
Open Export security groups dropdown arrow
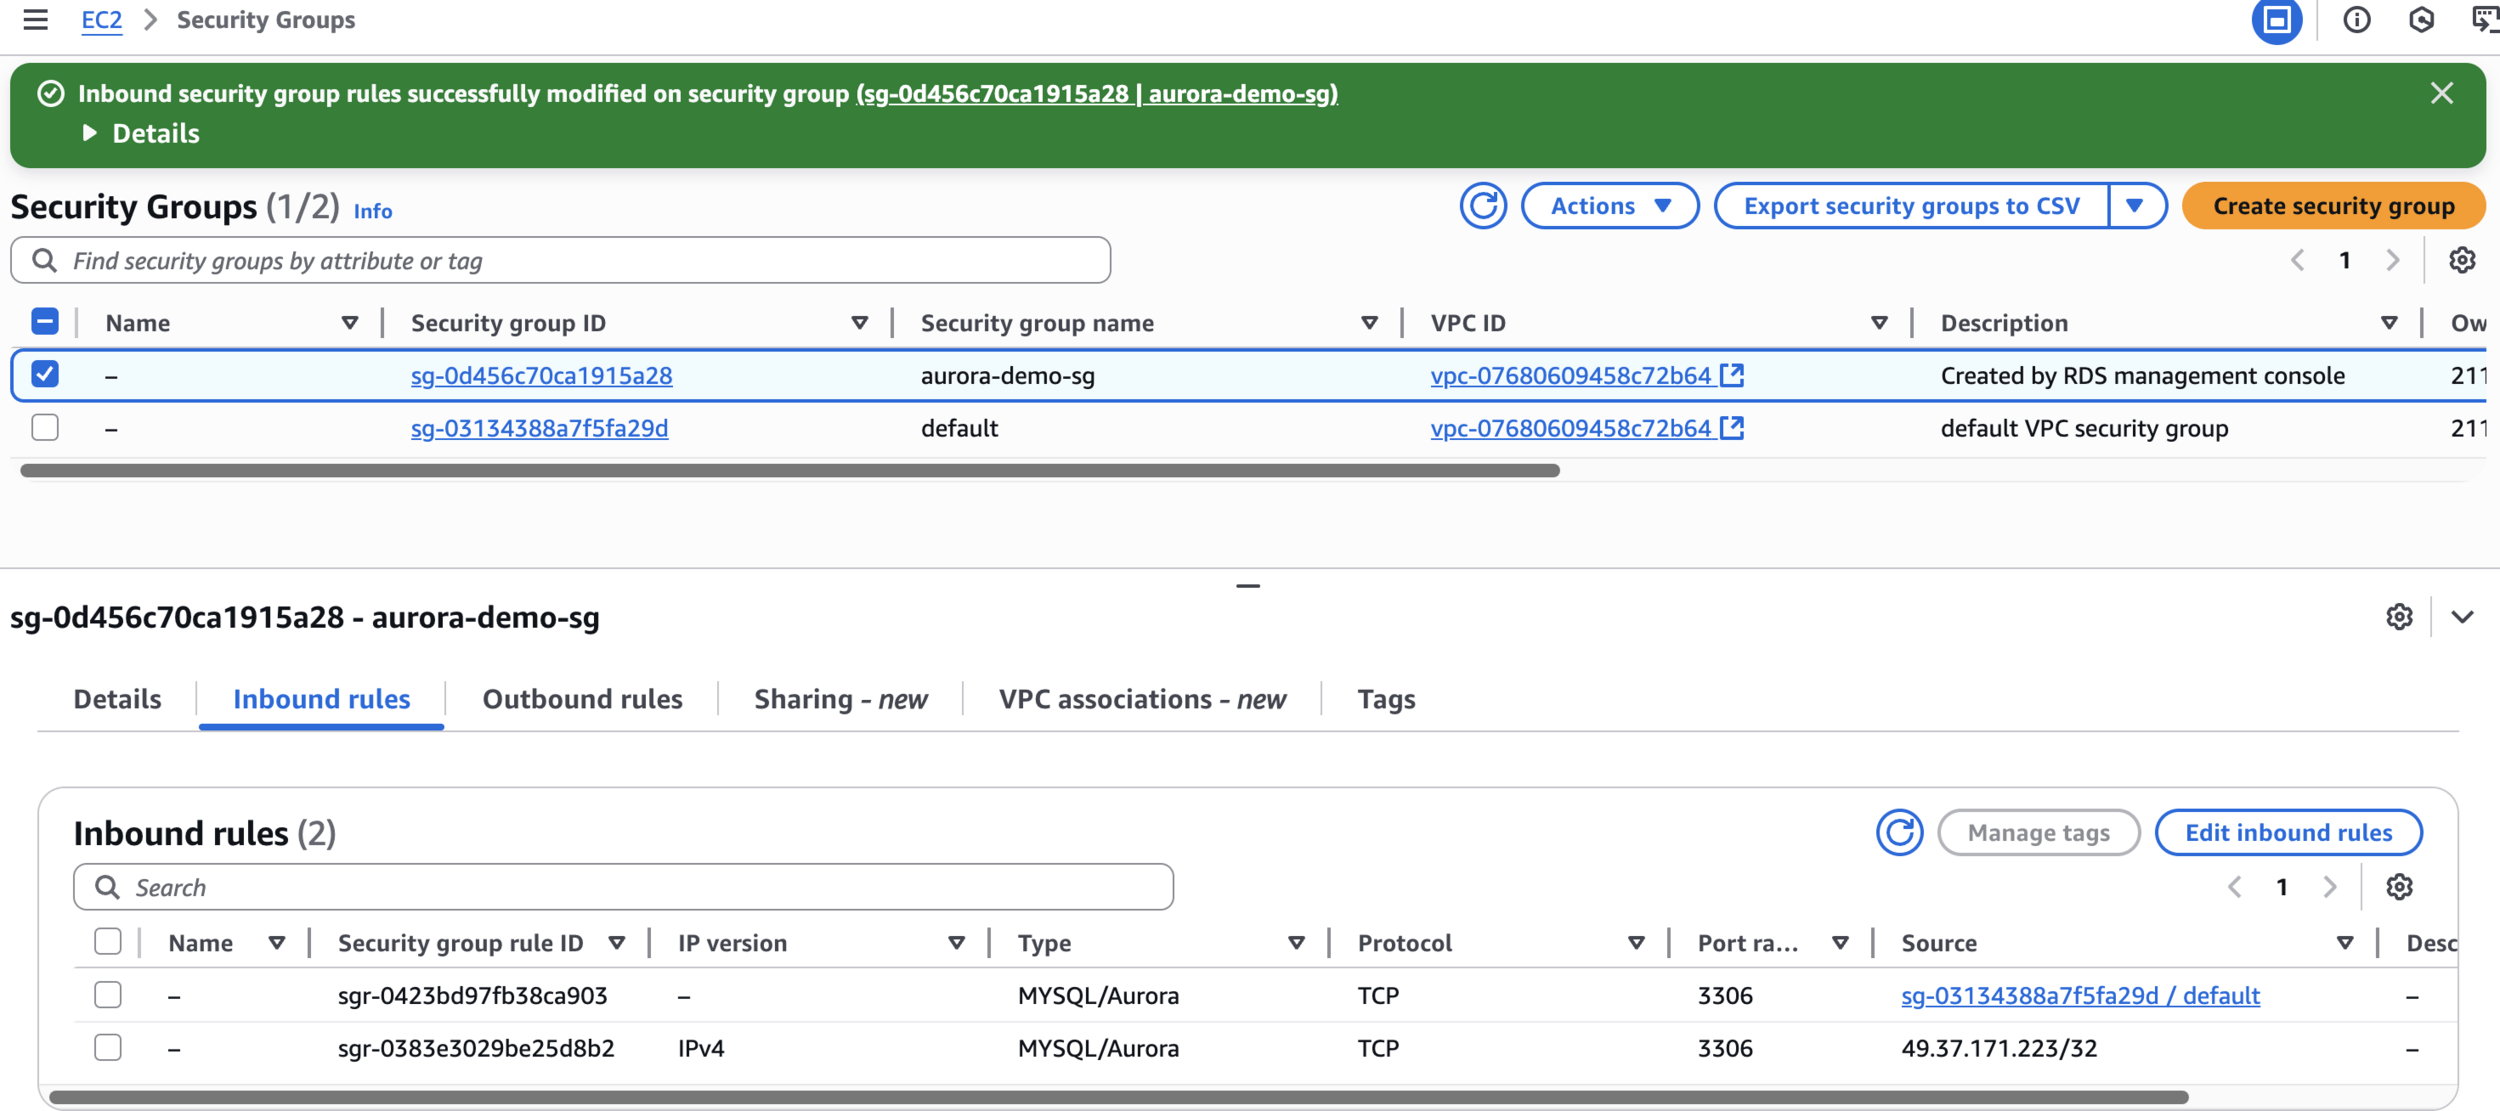tap(2135, 206)
